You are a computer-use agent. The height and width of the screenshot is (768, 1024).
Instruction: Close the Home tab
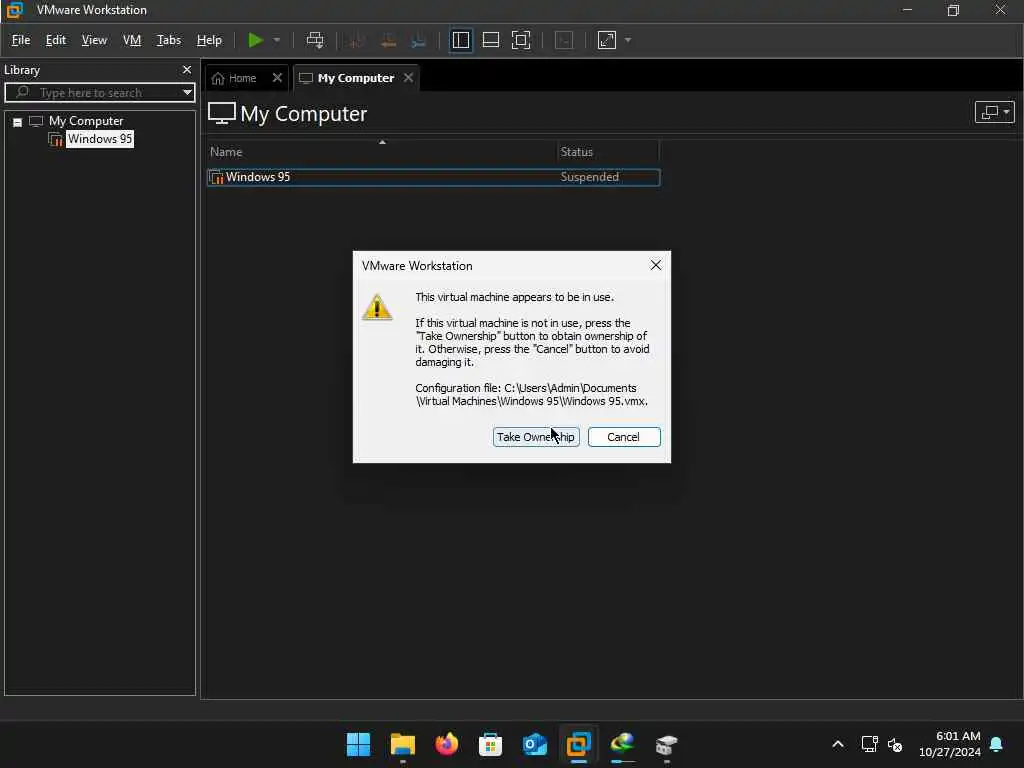[277, 78]
